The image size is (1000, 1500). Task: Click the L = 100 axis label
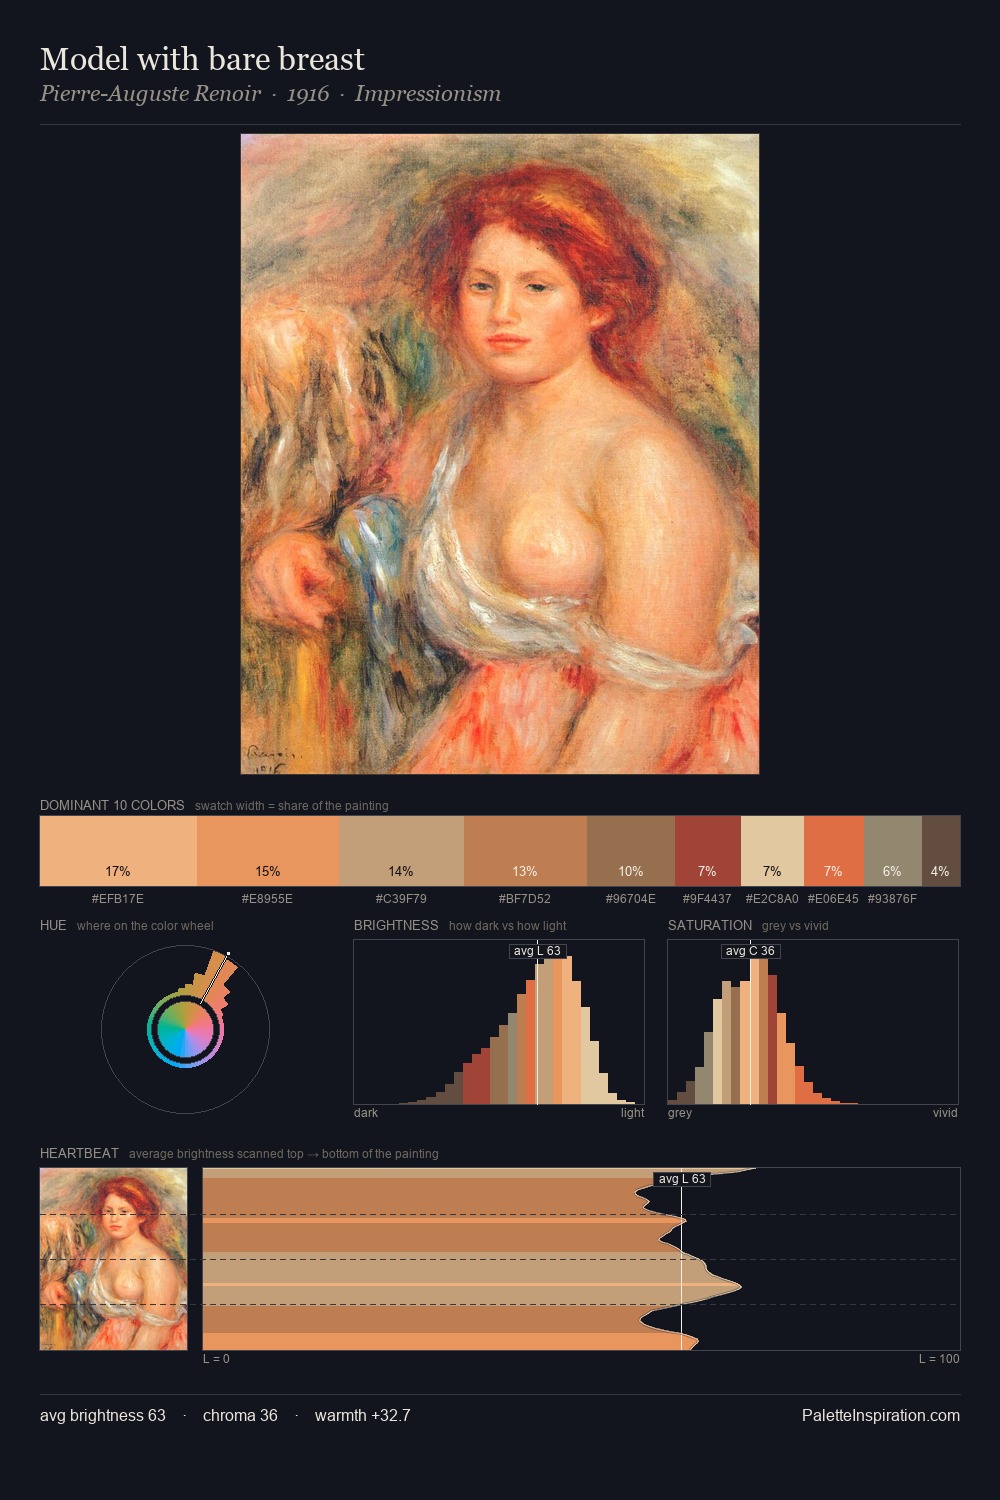pos(939,1359)
